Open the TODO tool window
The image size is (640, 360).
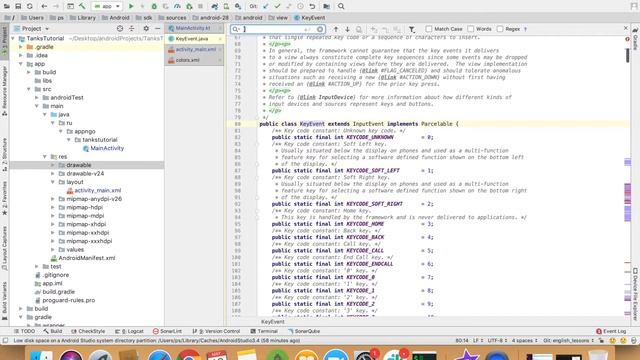[x=24, y=331]
